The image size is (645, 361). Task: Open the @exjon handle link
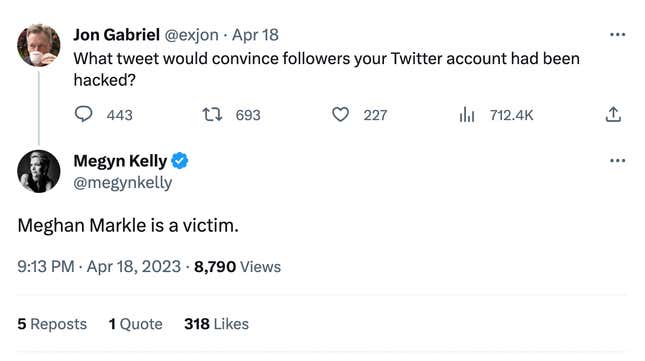pyautogui.click(x=192, y=35)
